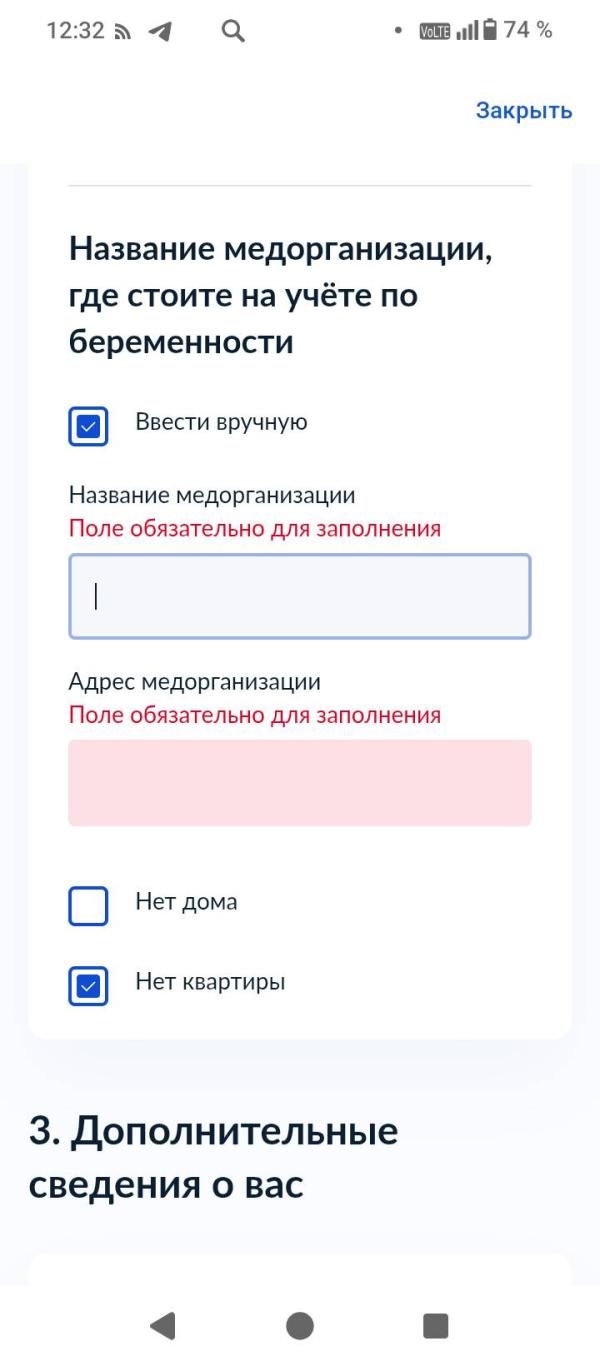Tap the Android back navigation button

(x=162, y=1325)
